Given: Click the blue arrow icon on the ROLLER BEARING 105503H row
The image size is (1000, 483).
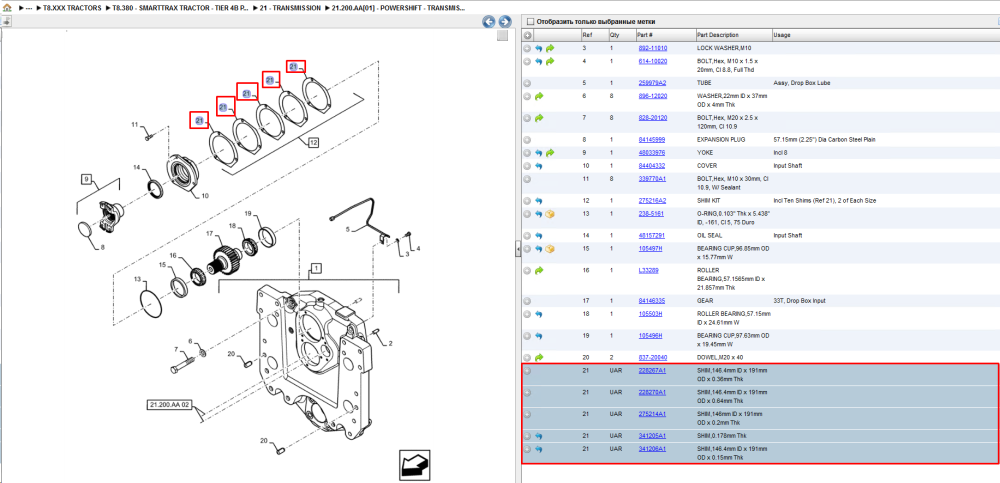Looking at the screenshot, I should pos(539,314).
